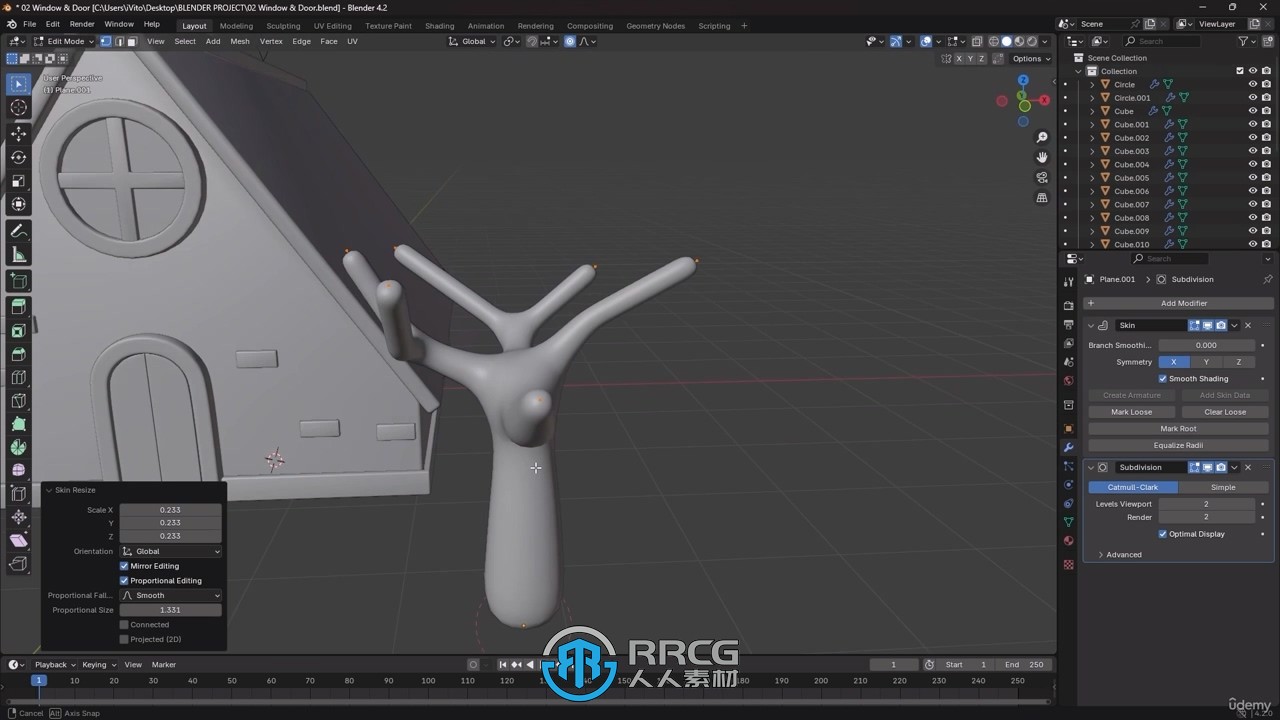Click the pan view hand icon

(1042, 157)
